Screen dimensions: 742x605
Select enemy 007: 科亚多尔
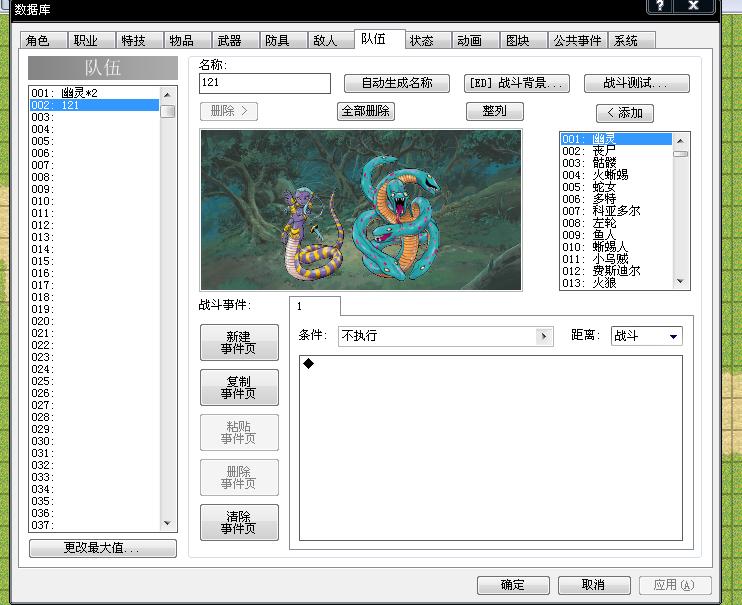pyautogui.click(x=616, y=211)
